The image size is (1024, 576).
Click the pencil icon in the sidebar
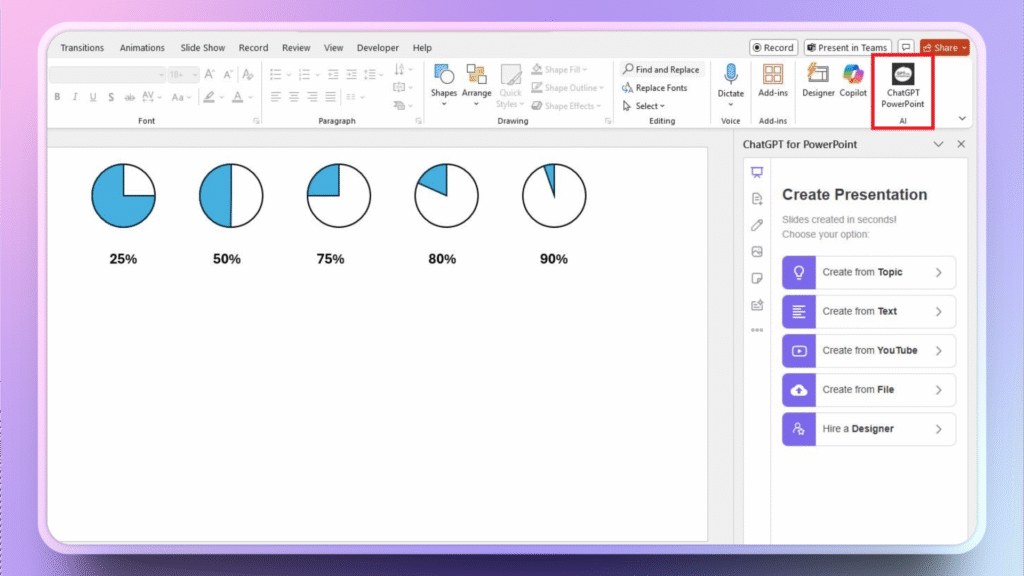(757, 225)
